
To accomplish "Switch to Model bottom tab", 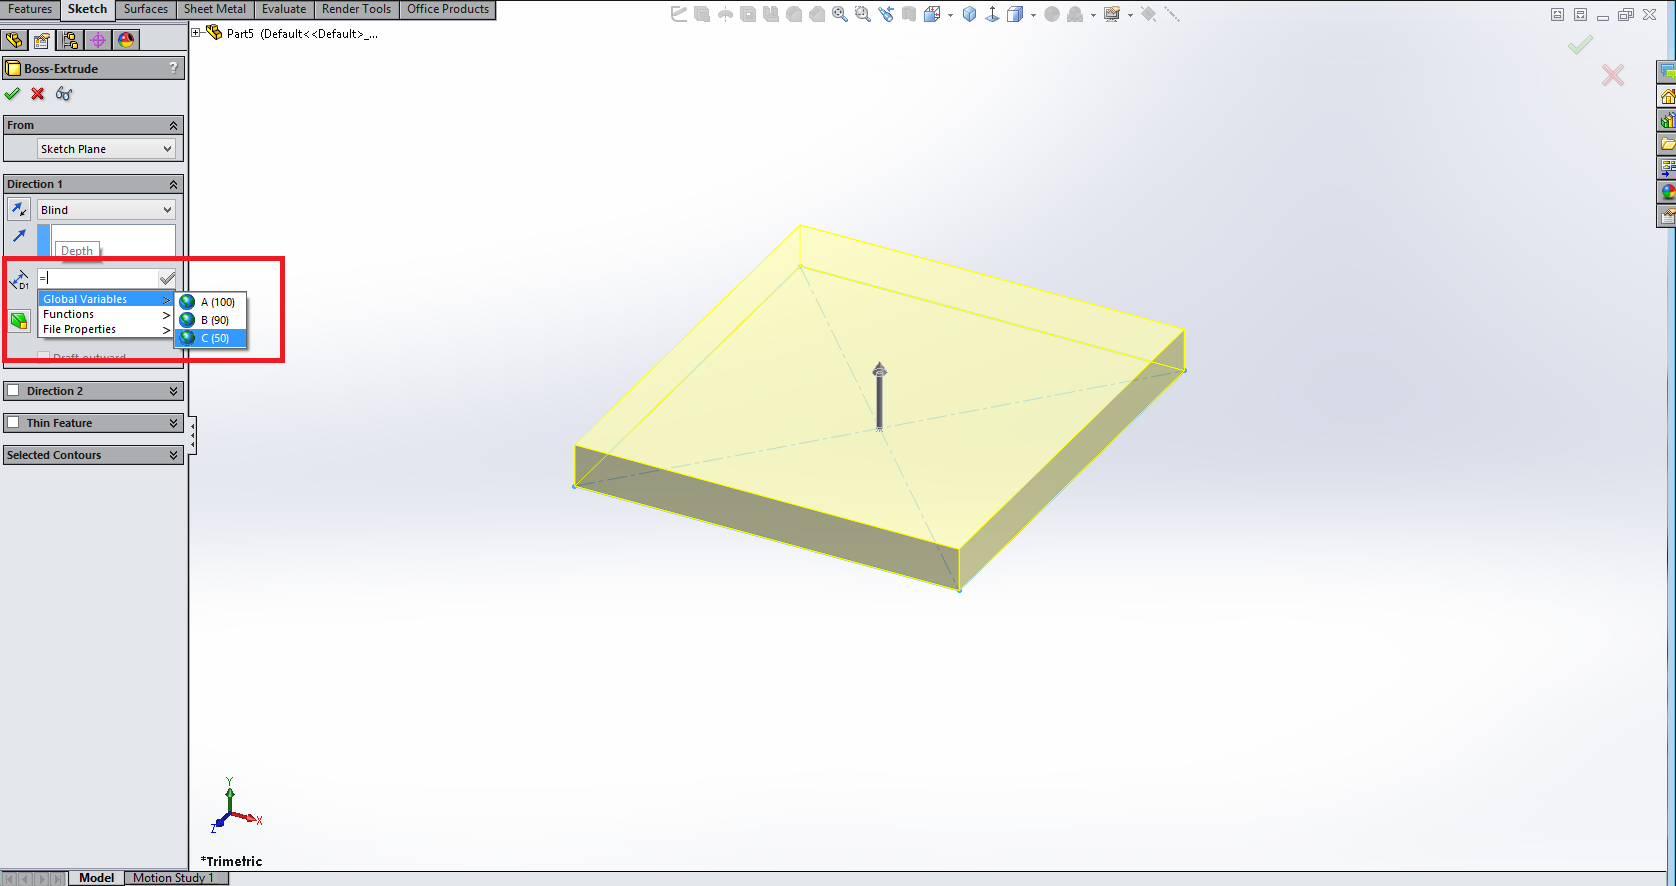I will click(96, 878).
